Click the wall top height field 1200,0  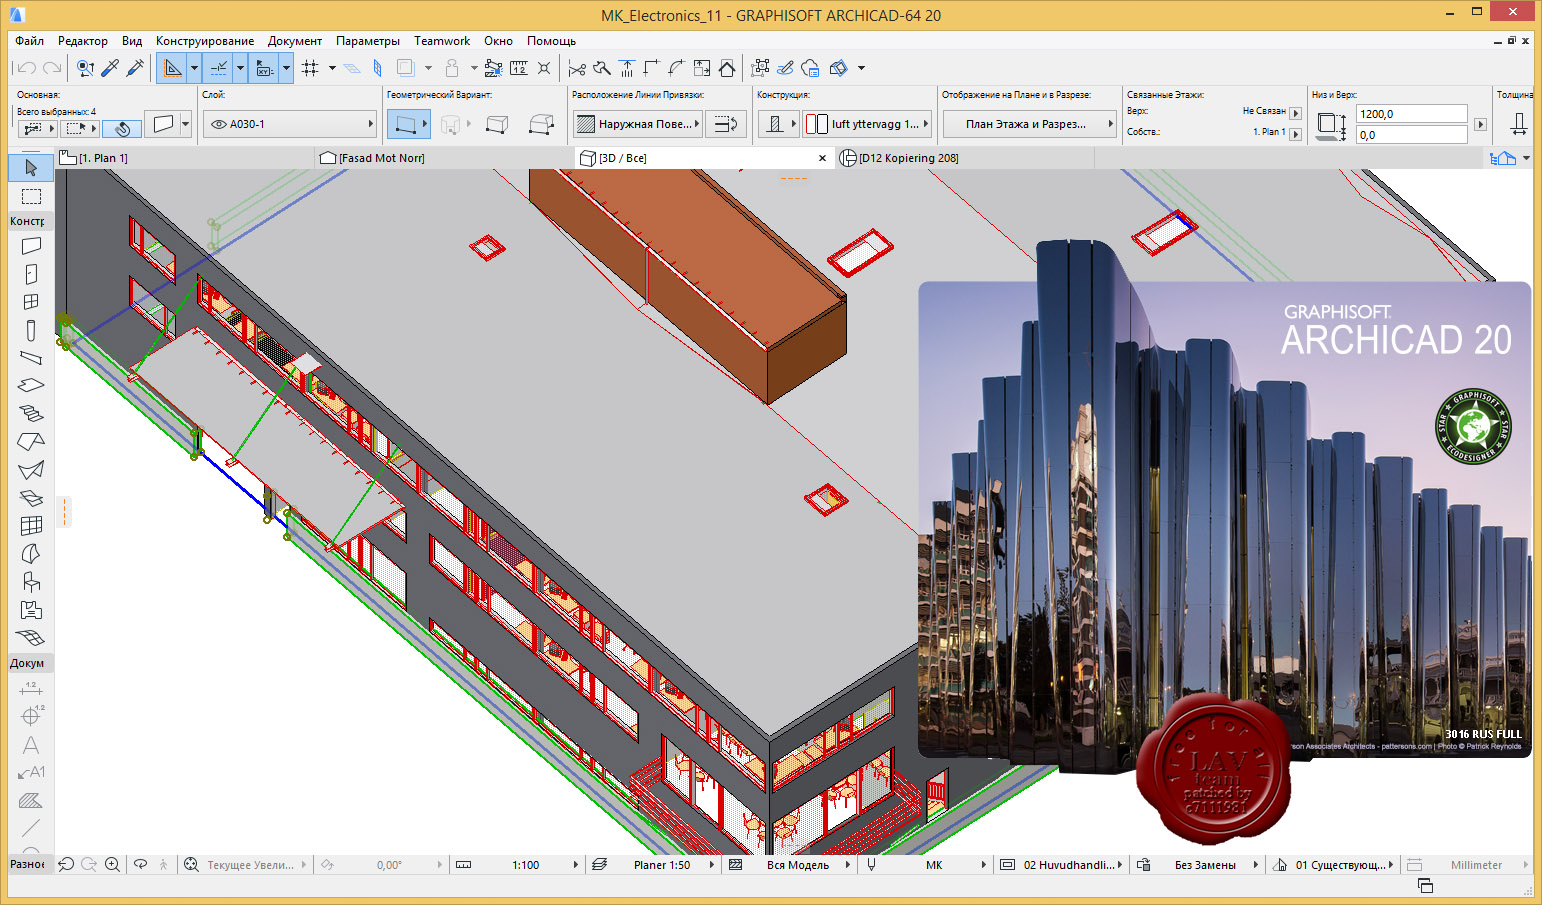tap(1411, 114)
